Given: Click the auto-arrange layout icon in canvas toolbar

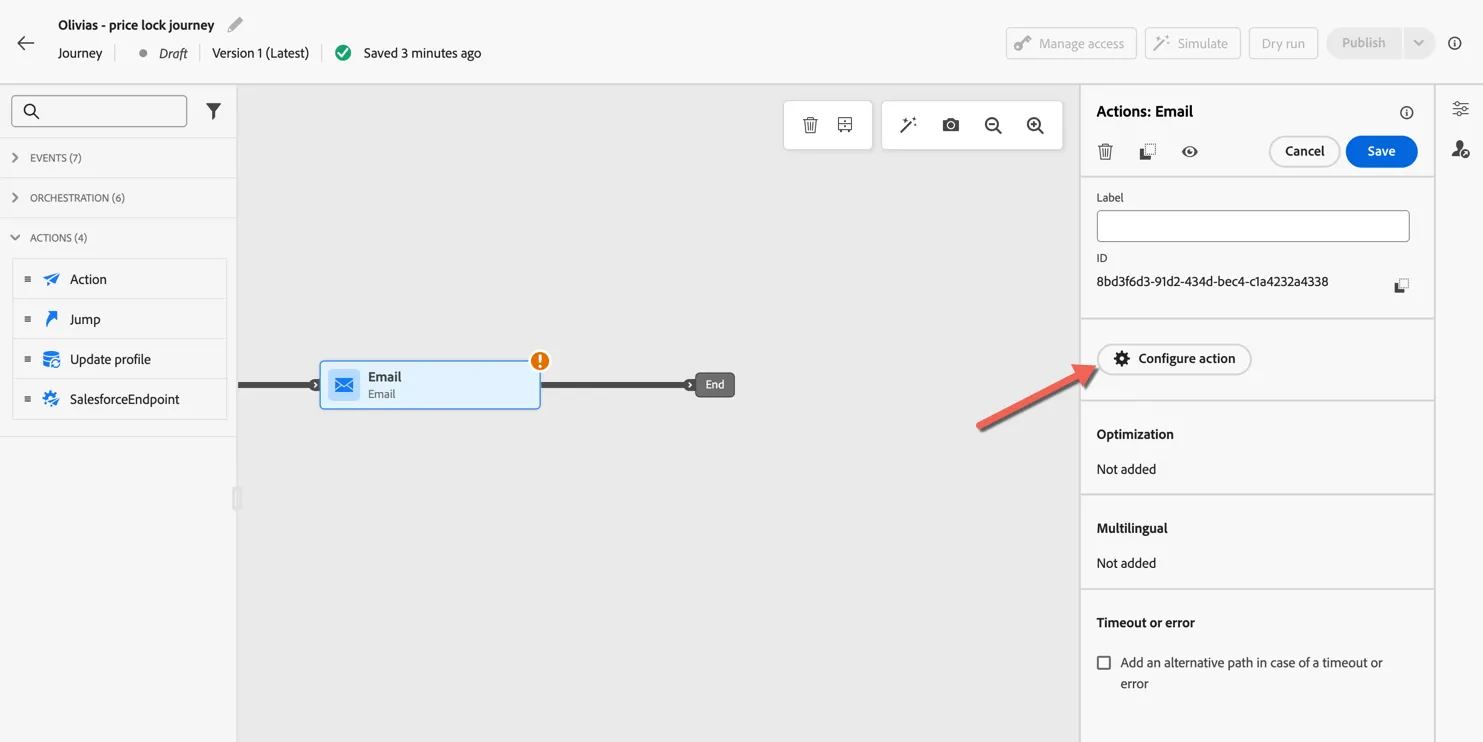Looking at the screenshot, I should [x=845, y=125].
